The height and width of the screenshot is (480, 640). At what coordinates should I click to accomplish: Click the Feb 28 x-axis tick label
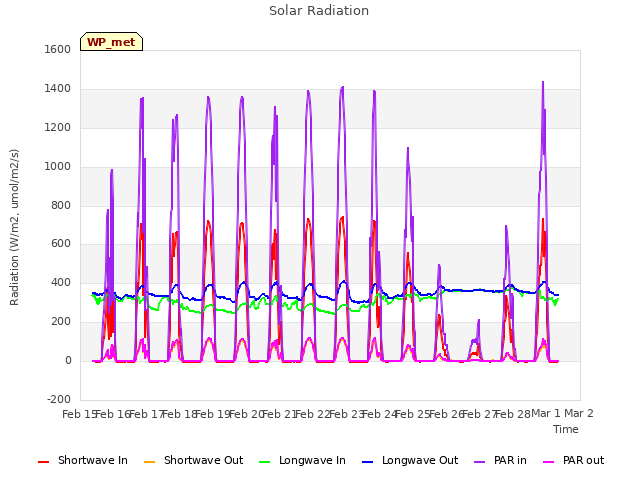coord(513,414)
